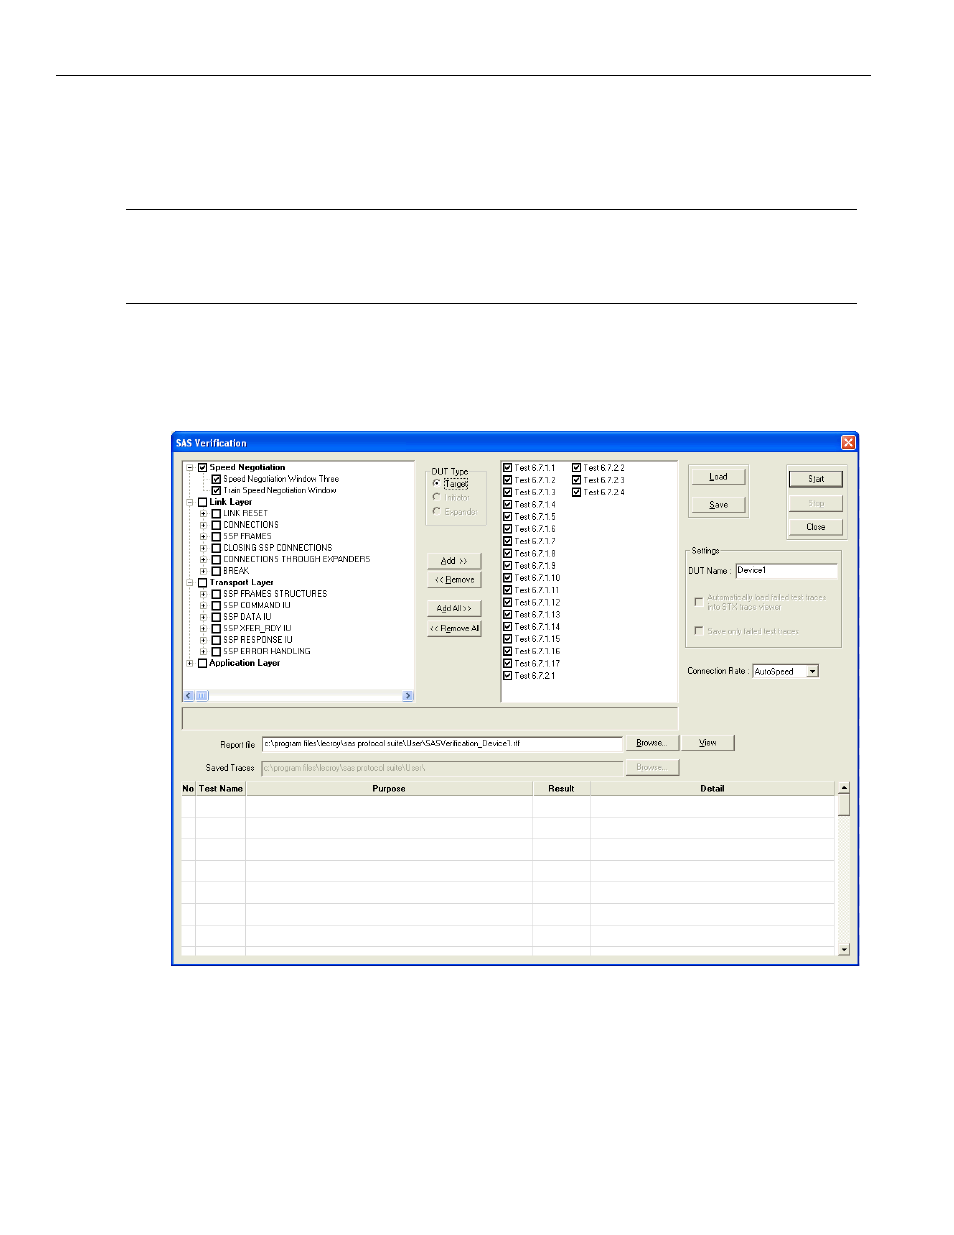The image size is (954, 1235).
Task: Click the Result column header
Action: pyautogui.click(x=561, y=789)
